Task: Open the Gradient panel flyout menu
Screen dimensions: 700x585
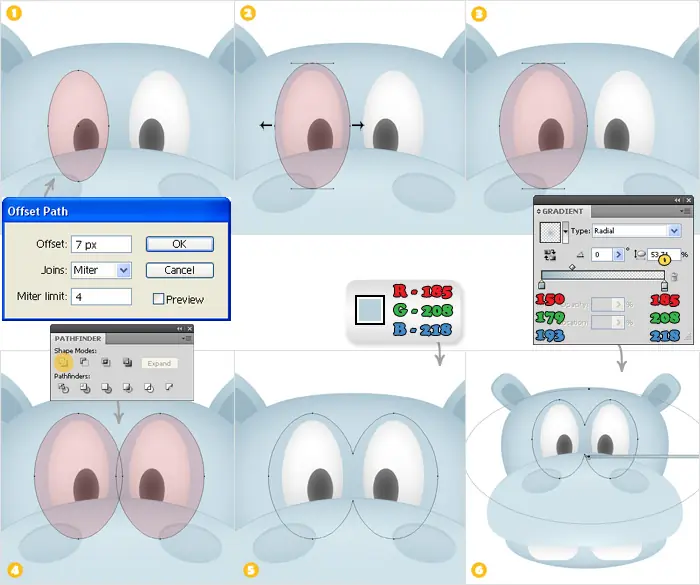Action: tap(683, 211)
